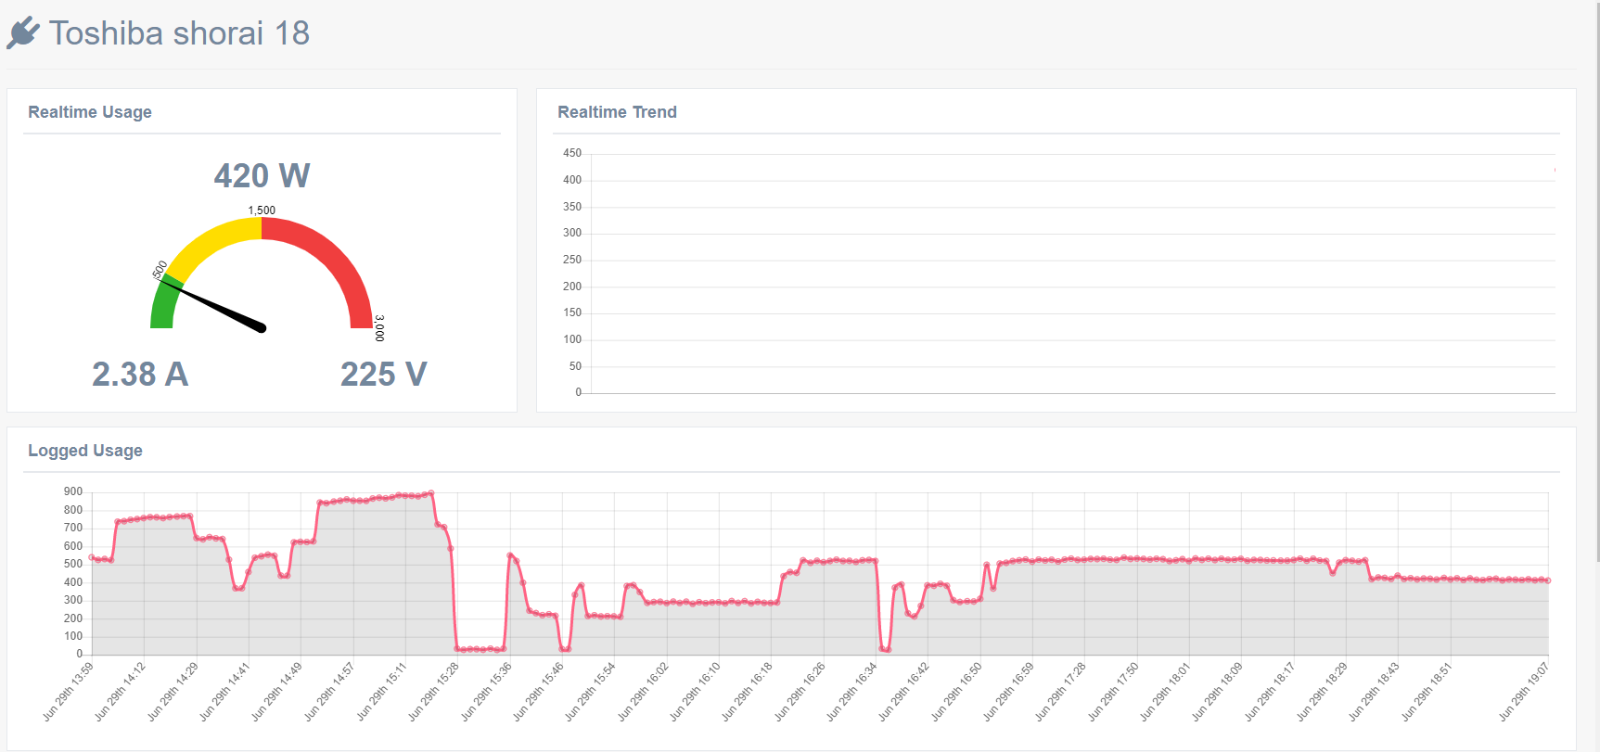1600x752 pixels.
Task: Click the Realtime Trend panel heading
Action: (617, 112)
